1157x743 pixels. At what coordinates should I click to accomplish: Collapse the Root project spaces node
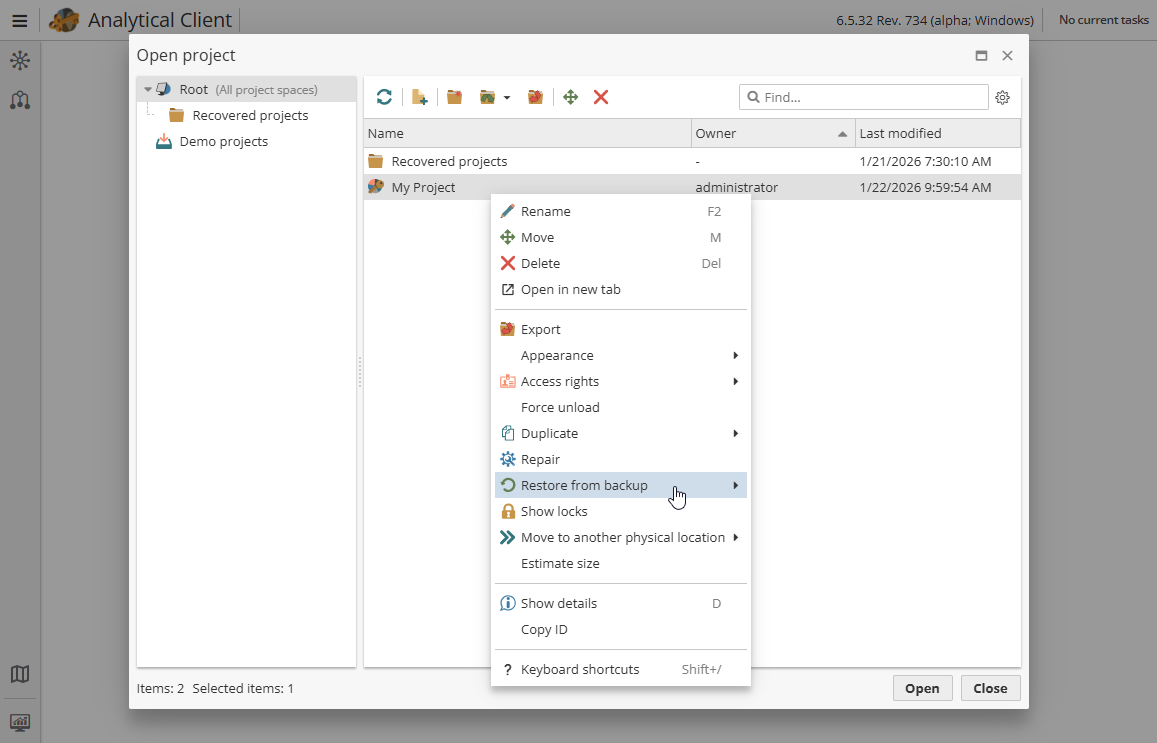[x=148, y=88]
